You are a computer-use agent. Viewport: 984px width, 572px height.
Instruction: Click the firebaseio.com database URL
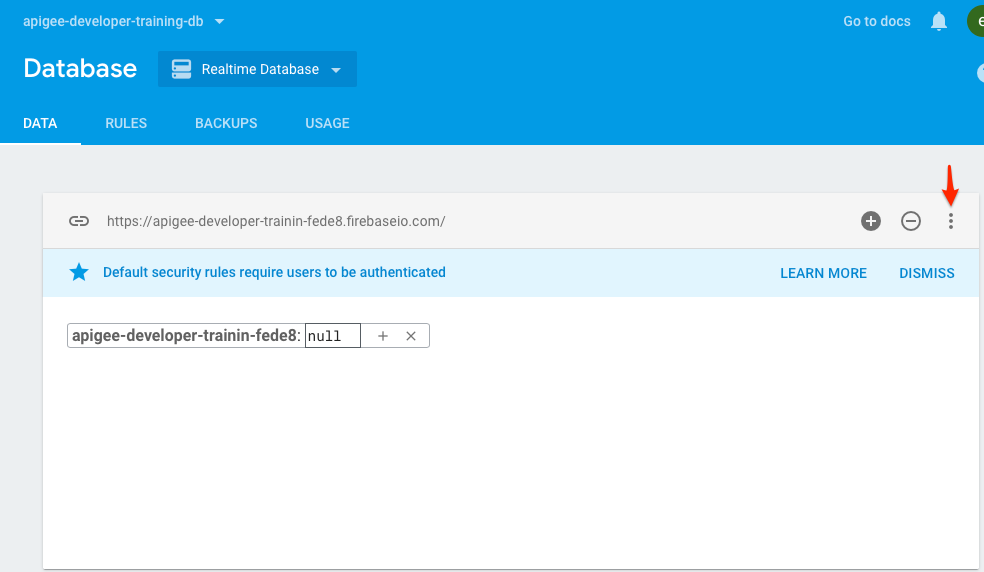point(276,221)
